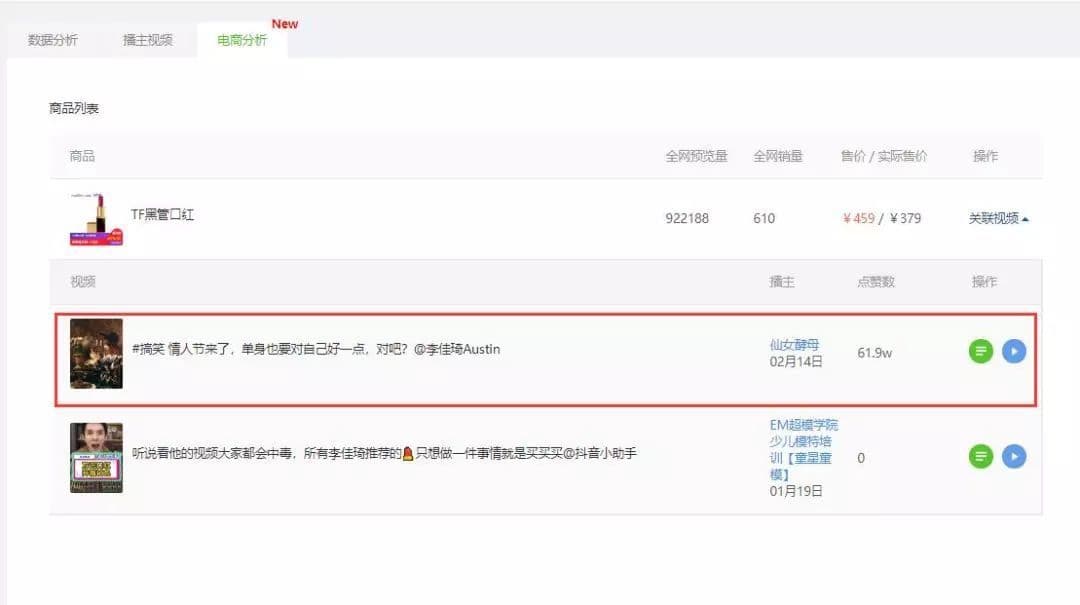Click the second video's thumbnail
Screen dimensions: 1080x605
tap(95, 457)
